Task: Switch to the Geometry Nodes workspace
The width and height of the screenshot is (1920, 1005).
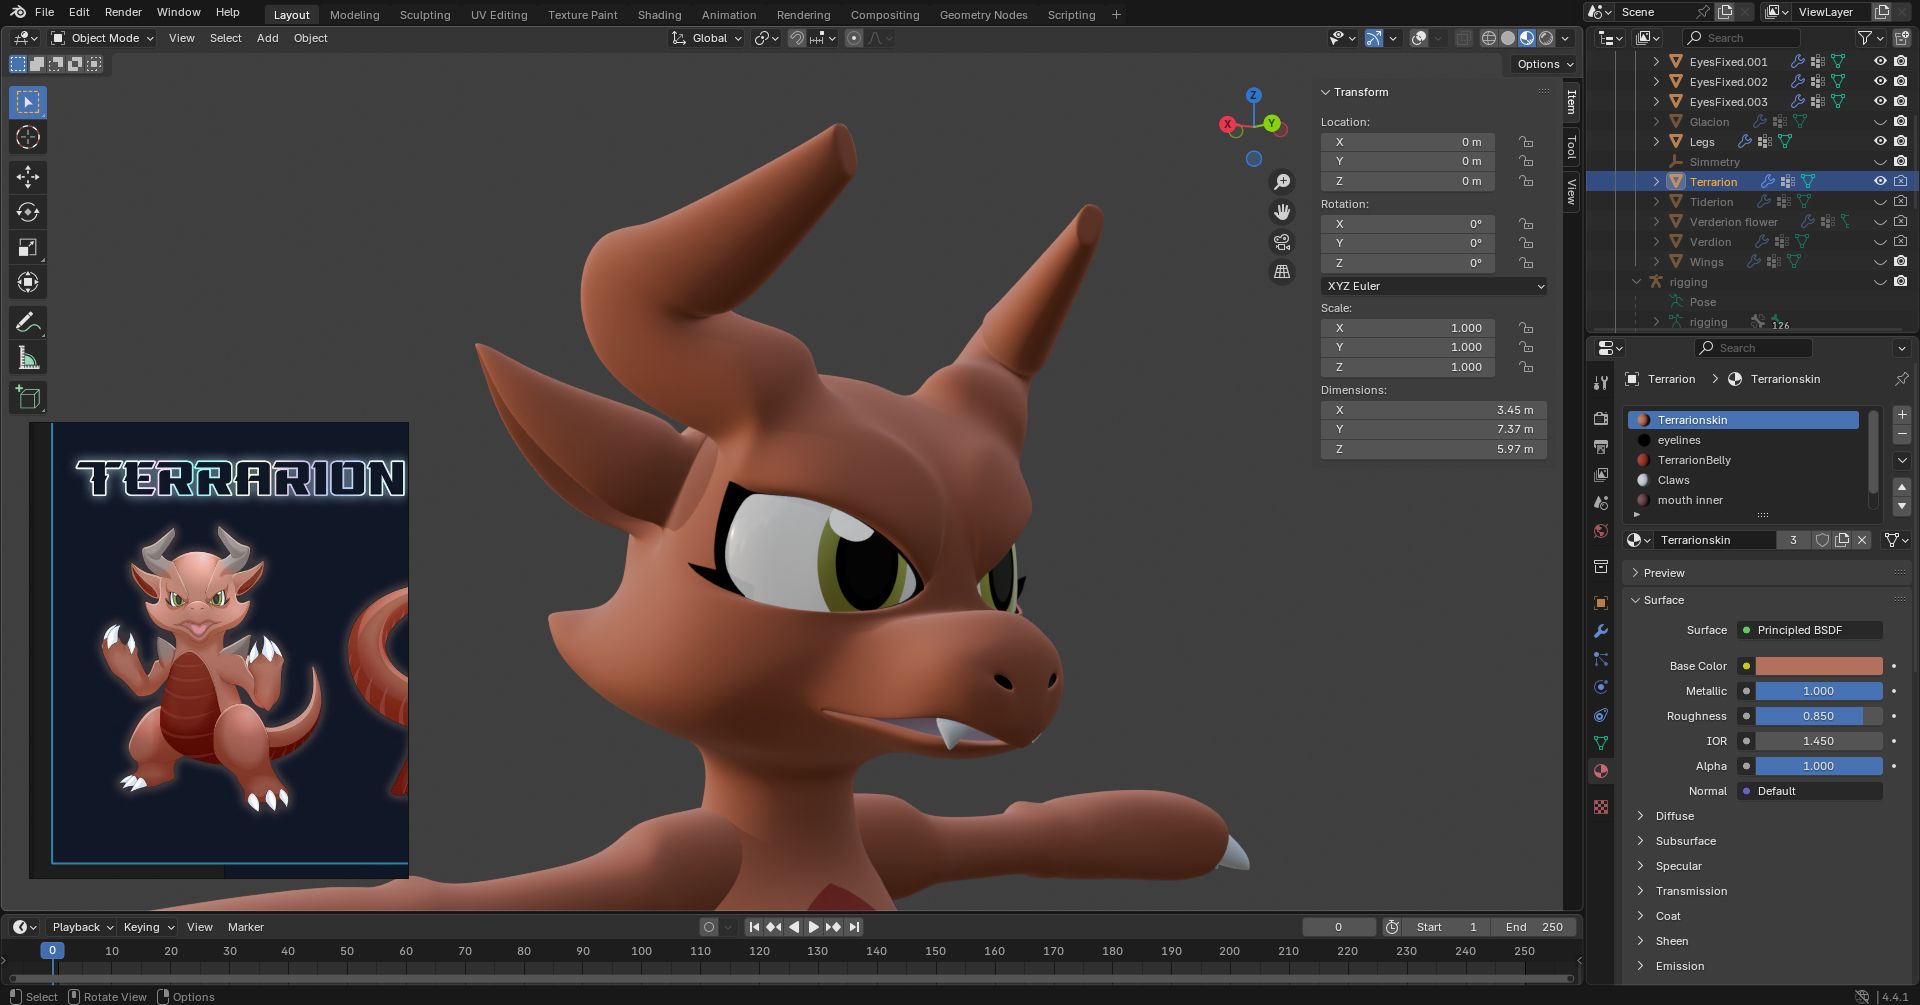Action: pos(983,15)
